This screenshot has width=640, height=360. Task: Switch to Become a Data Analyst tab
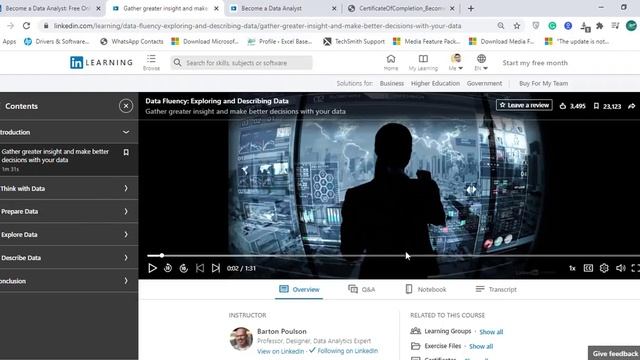(x=283, y=8)
